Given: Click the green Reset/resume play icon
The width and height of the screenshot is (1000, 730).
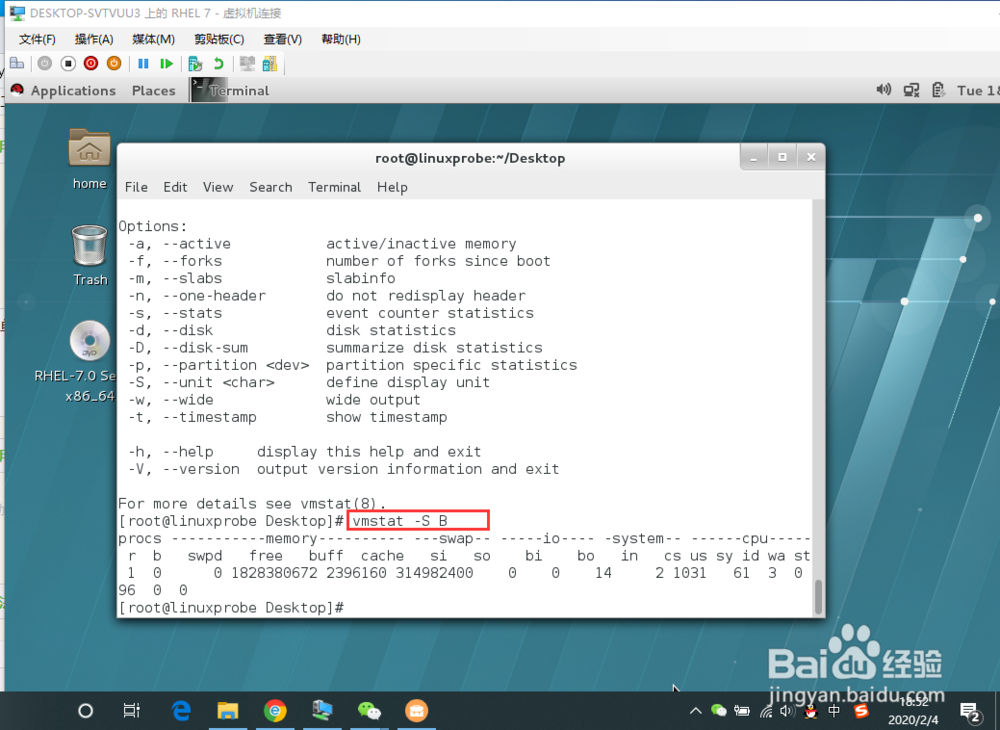Looking at the screenshot, I should point(166,63).
